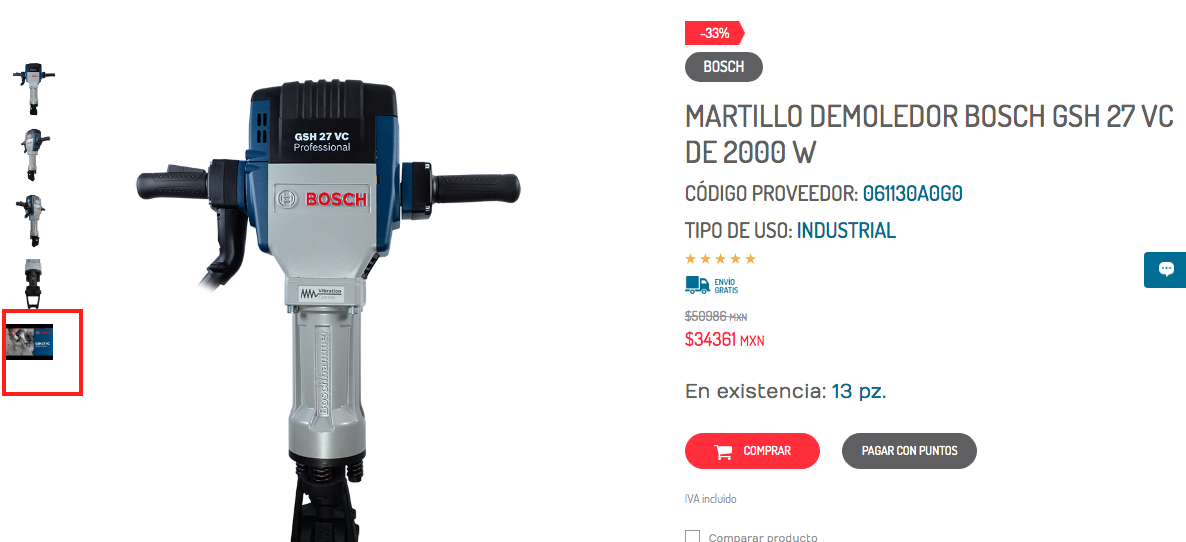Click the INDUSTRIAL usage type link
This screenshot has width=1186, height=542.
pyautogui.click(x=846, y=231)
